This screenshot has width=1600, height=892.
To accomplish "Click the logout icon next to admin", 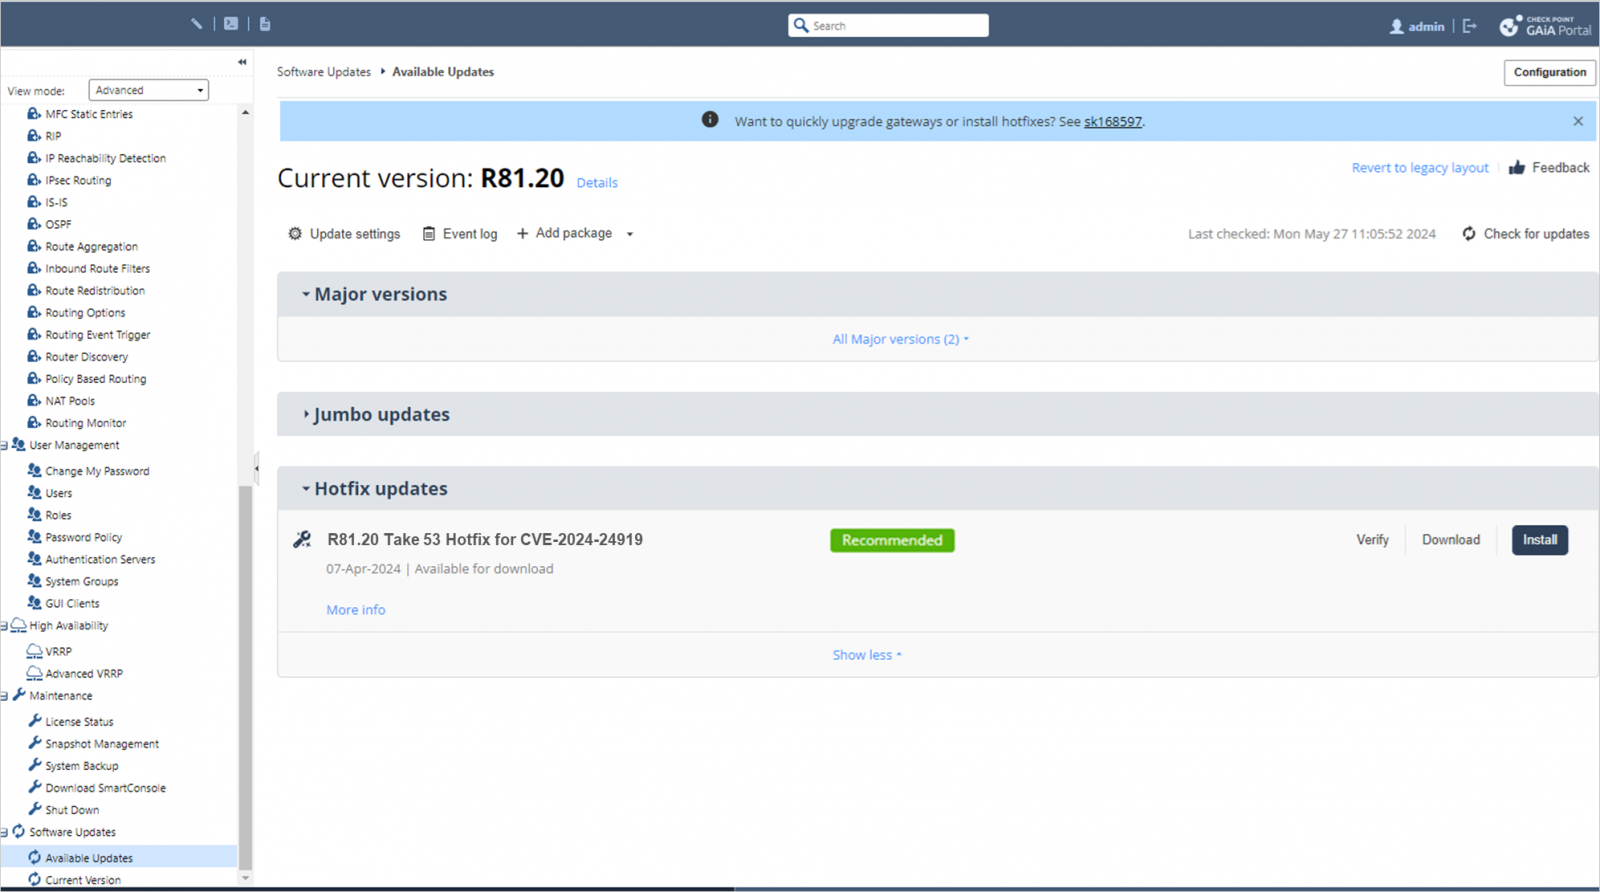I will 1469,26.
